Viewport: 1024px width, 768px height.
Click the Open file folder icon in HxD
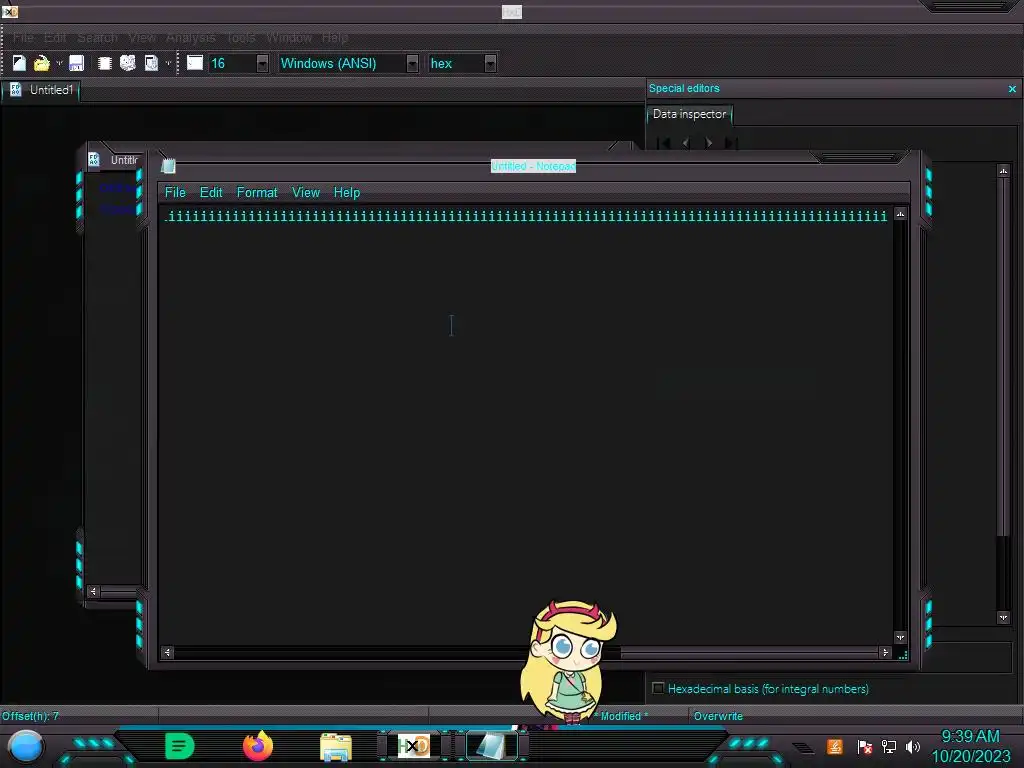click(42, 63)
